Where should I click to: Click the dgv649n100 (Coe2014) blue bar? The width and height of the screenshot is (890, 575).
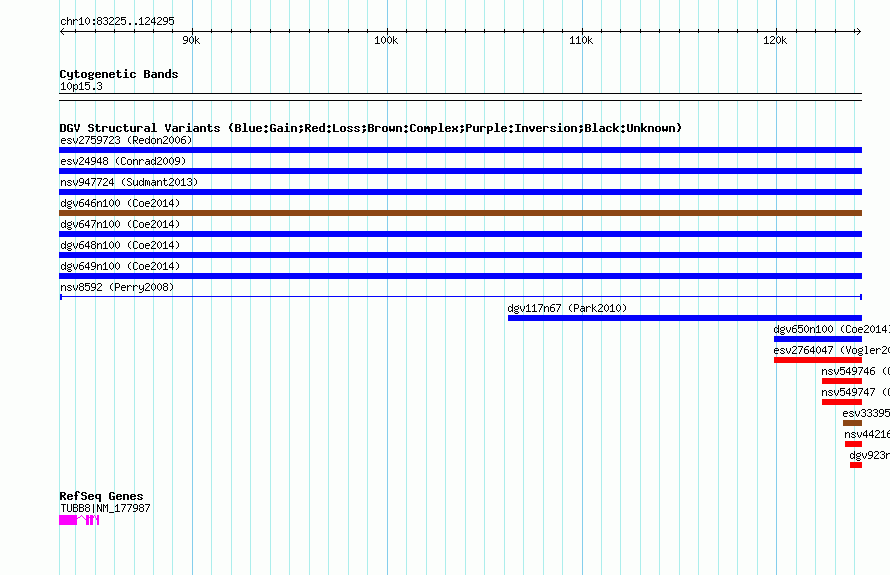tap(460, 276)
